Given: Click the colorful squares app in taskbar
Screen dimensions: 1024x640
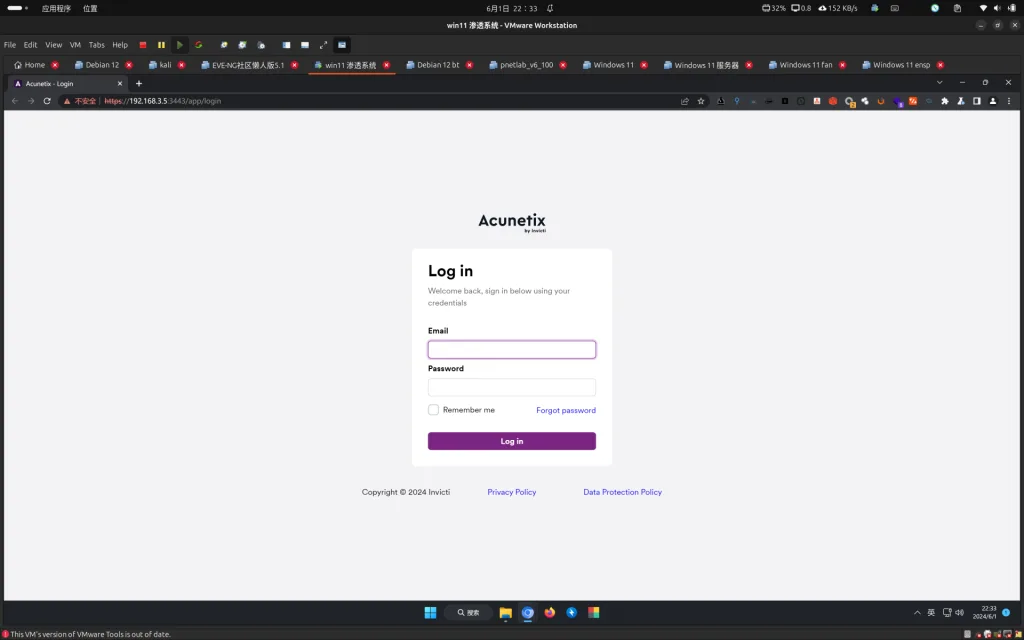Looking at the screenshot, I should pos(594,613).
